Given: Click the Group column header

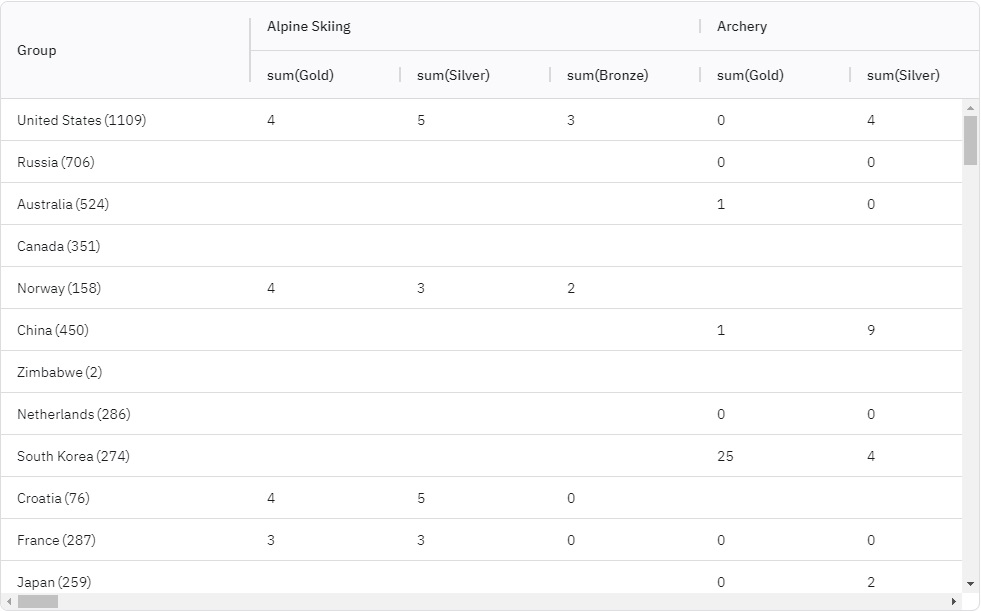Looking at the screenshot, I should point(125,50).
